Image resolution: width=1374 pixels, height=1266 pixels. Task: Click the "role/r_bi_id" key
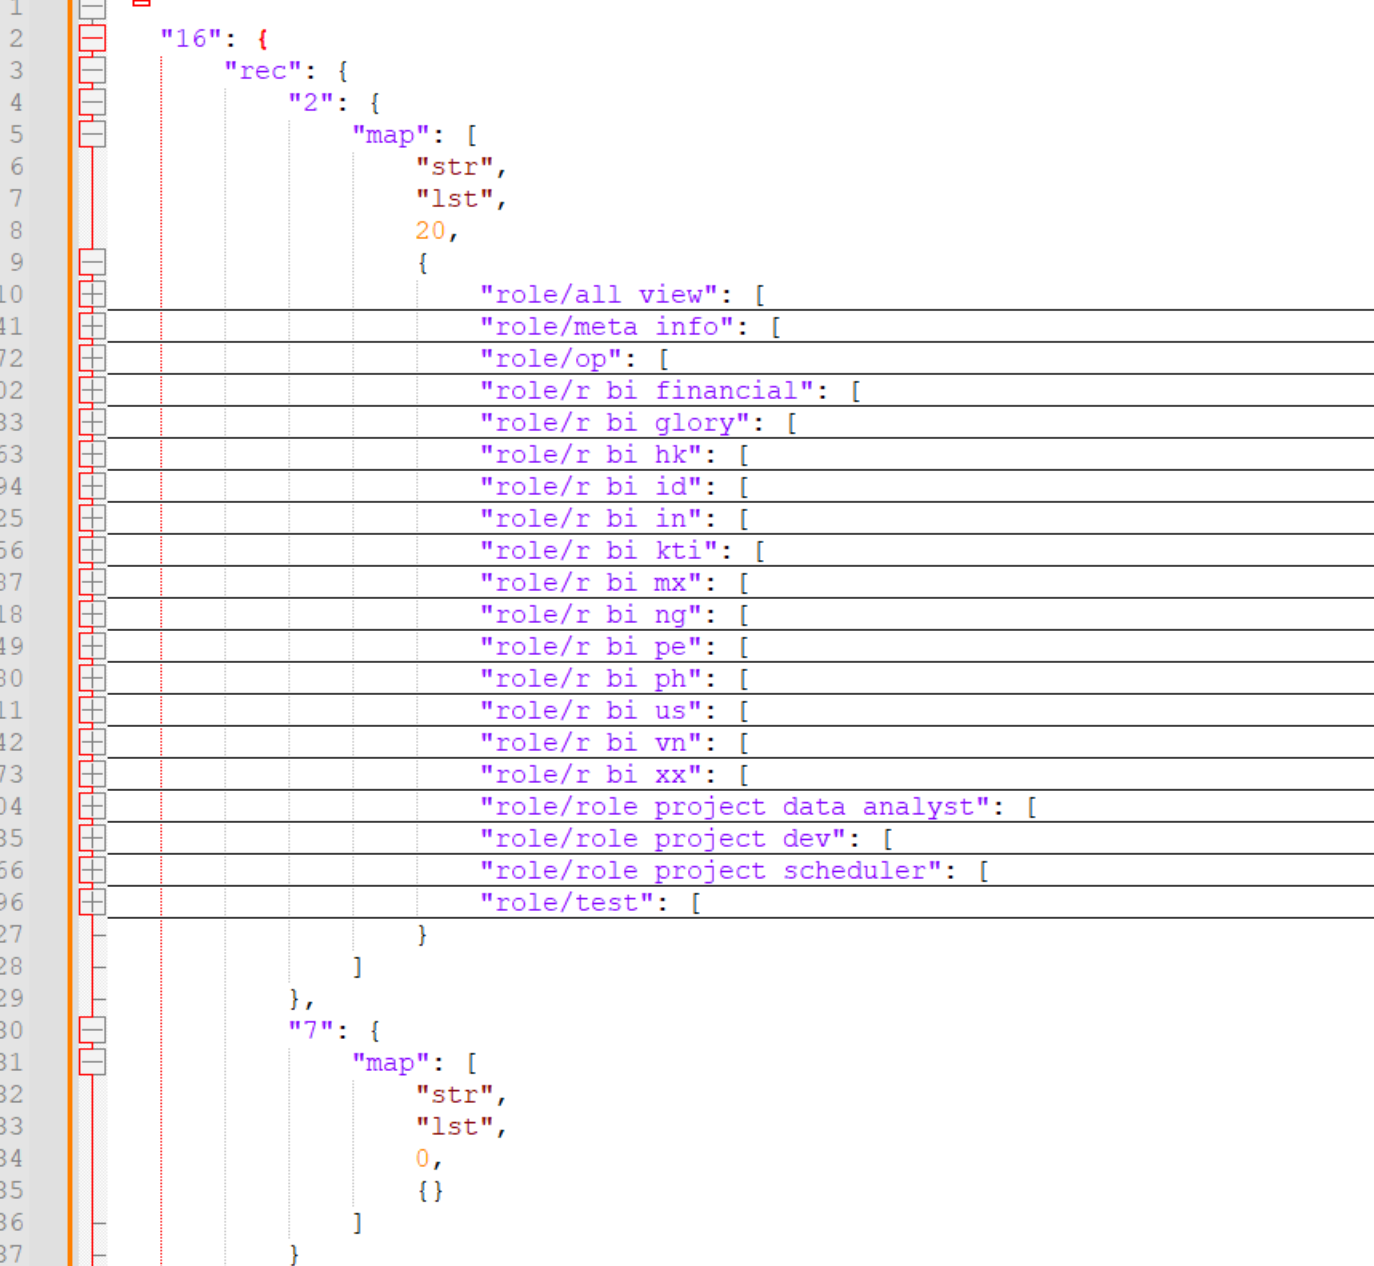[591, 486]
